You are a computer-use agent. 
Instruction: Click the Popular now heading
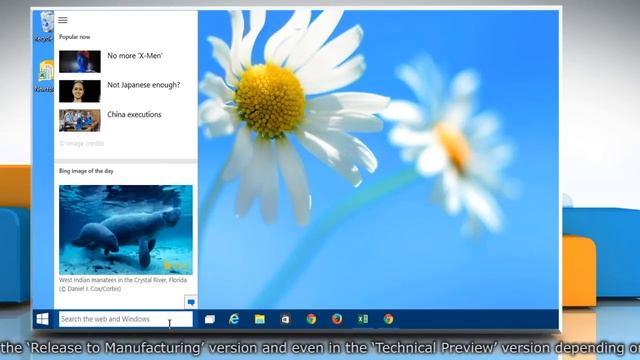pyautogui.click(x=74, y=37)
